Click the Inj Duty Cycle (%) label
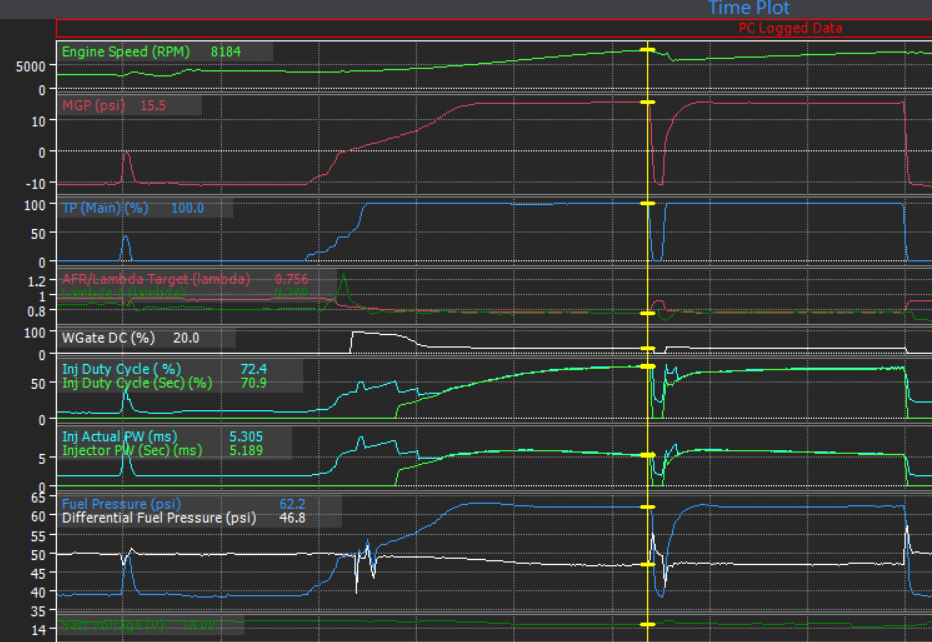The height and width of the screenshot is (642, 932). [121, 369]
